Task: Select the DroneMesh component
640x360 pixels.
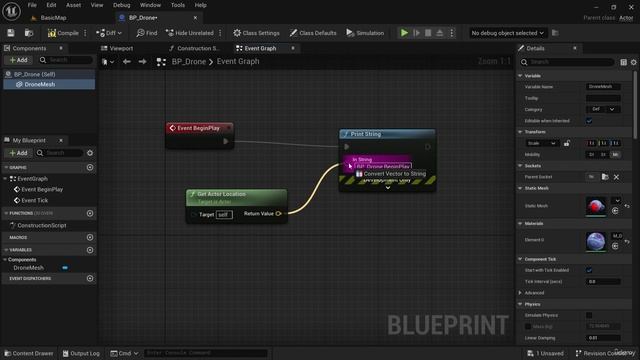Action: 49,84
